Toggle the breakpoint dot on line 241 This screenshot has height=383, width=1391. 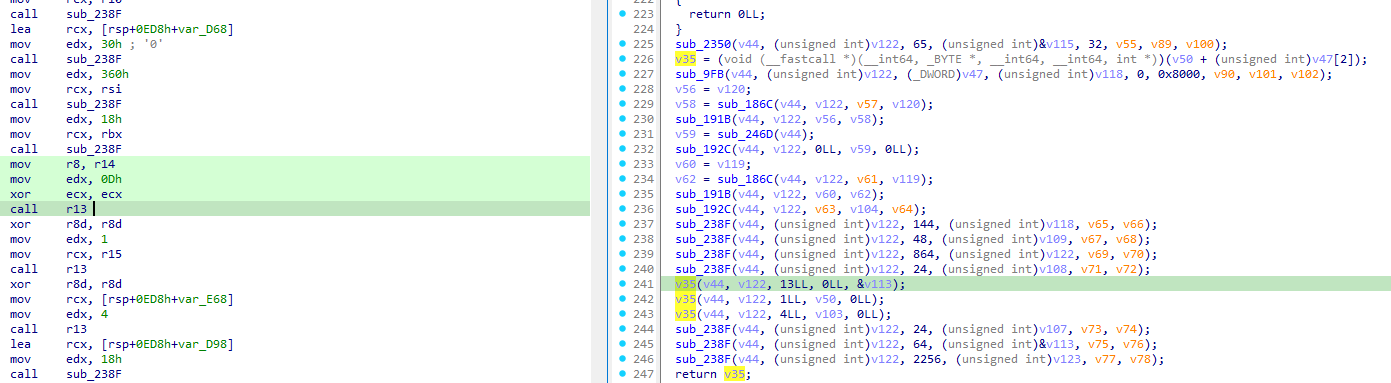point(623,284)
